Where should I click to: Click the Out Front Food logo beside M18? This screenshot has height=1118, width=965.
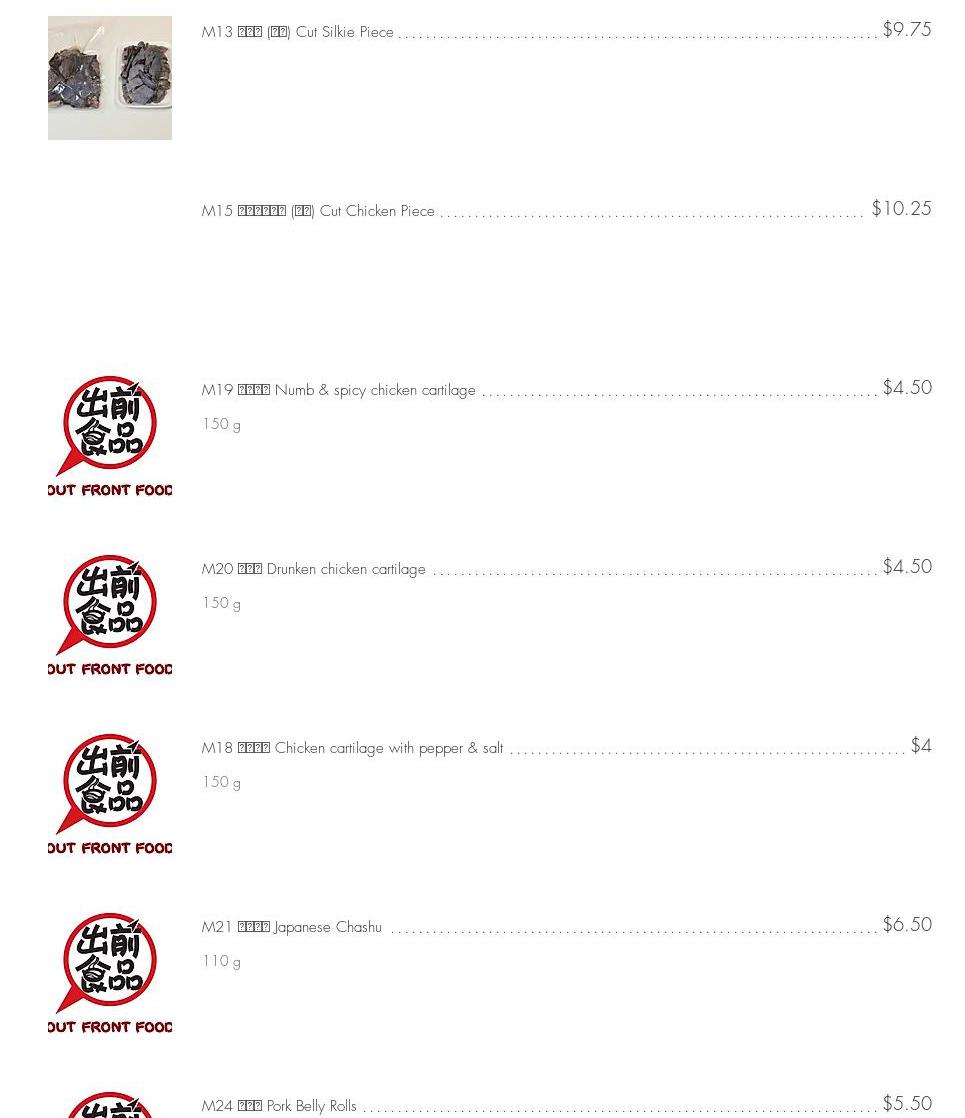coord(110,794)
